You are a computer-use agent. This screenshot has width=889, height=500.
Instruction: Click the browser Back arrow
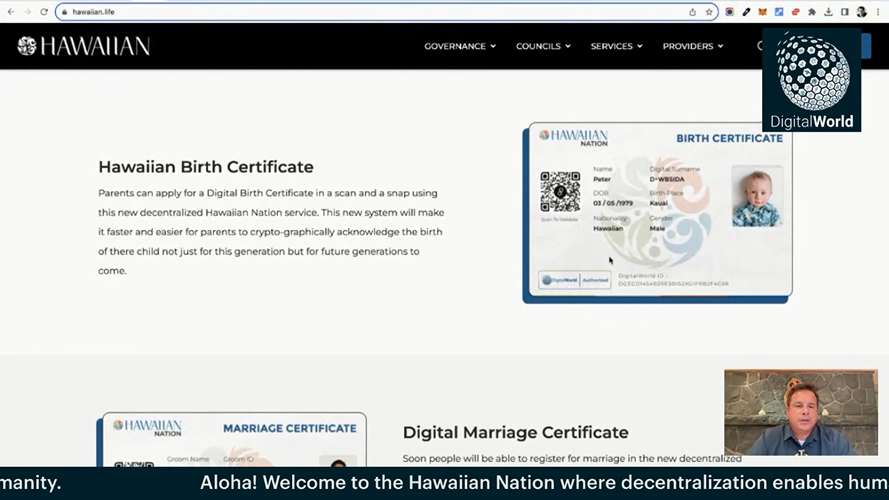coord(10,12)
